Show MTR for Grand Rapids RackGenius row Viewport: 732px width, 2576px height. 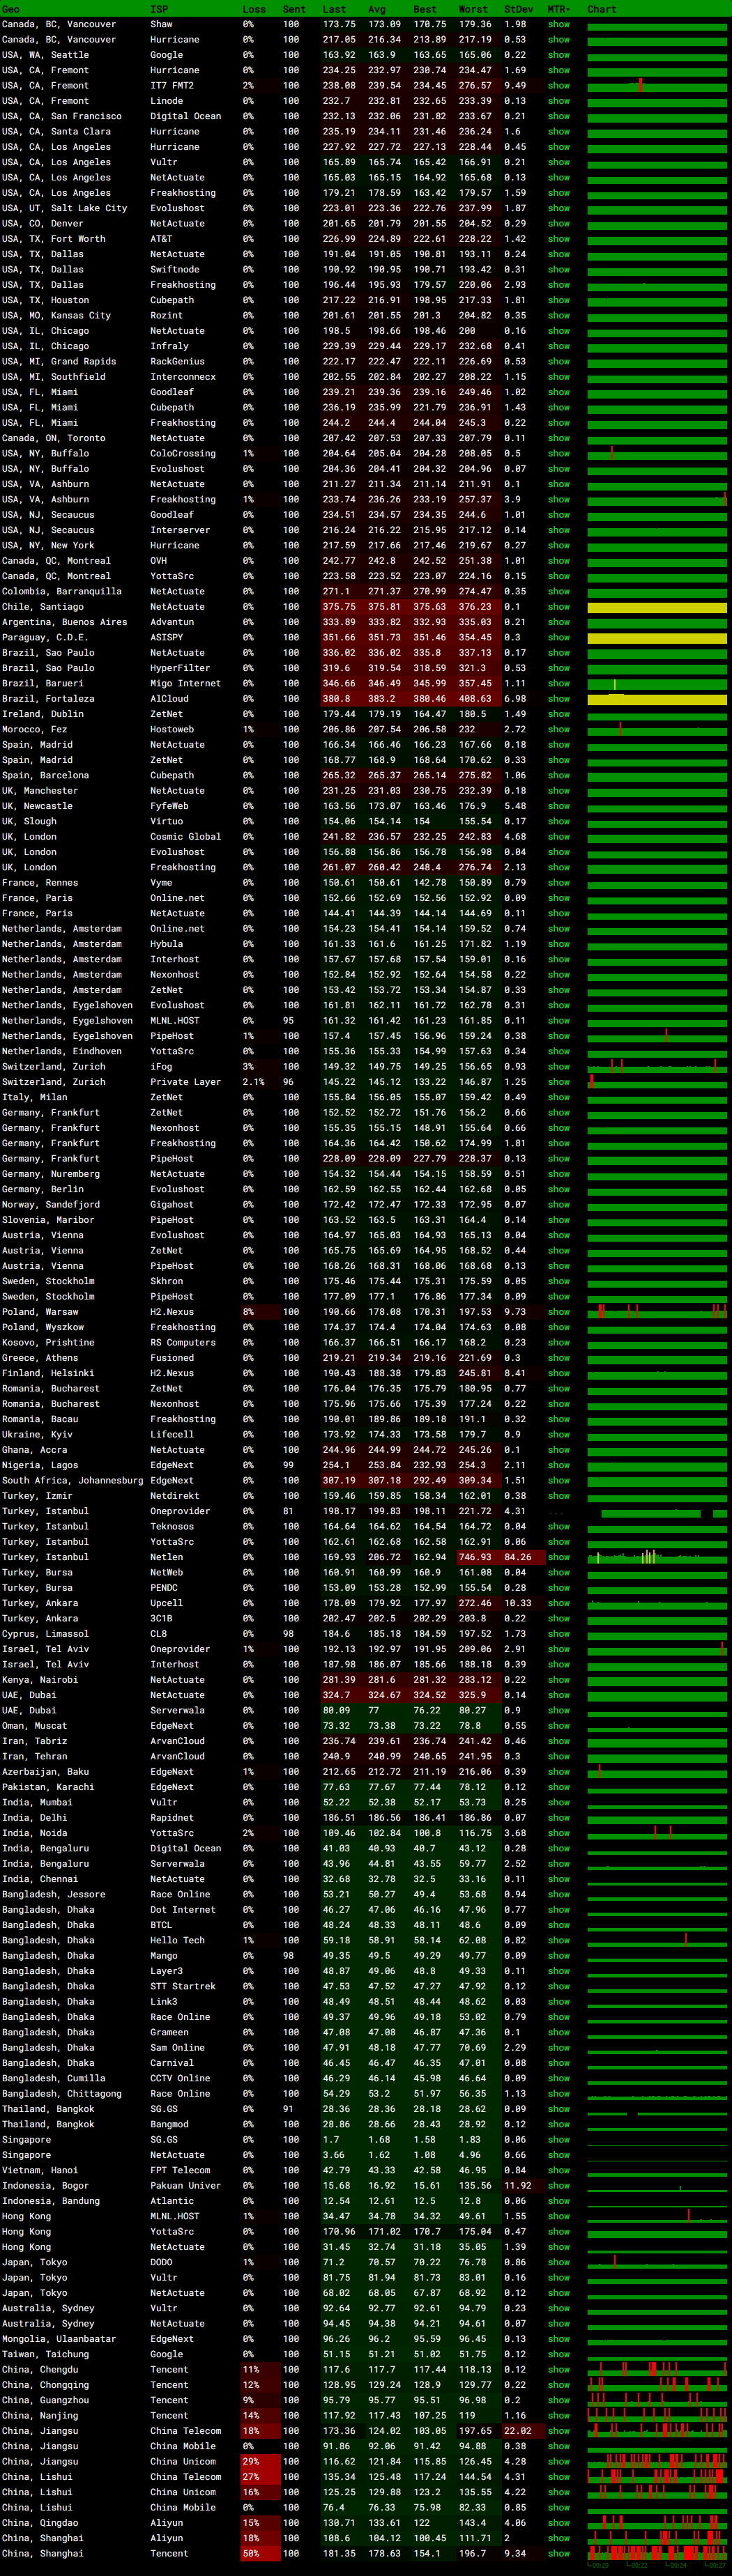[x=559, y=362]
